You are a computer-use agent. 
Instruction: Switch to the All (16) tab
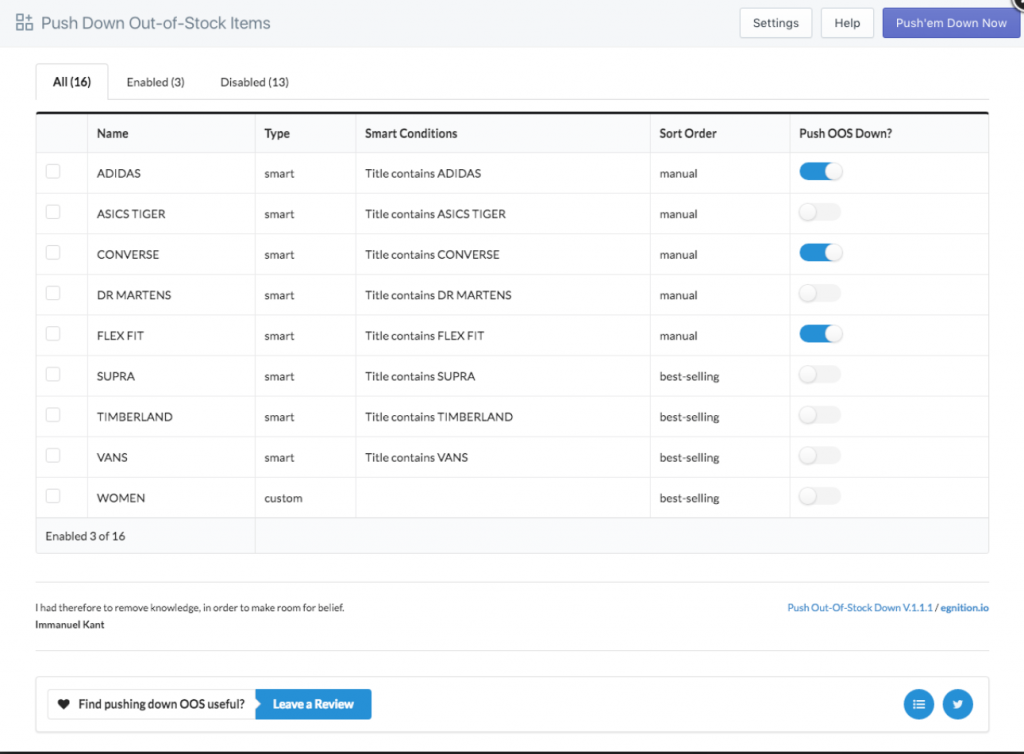[72, 82]
